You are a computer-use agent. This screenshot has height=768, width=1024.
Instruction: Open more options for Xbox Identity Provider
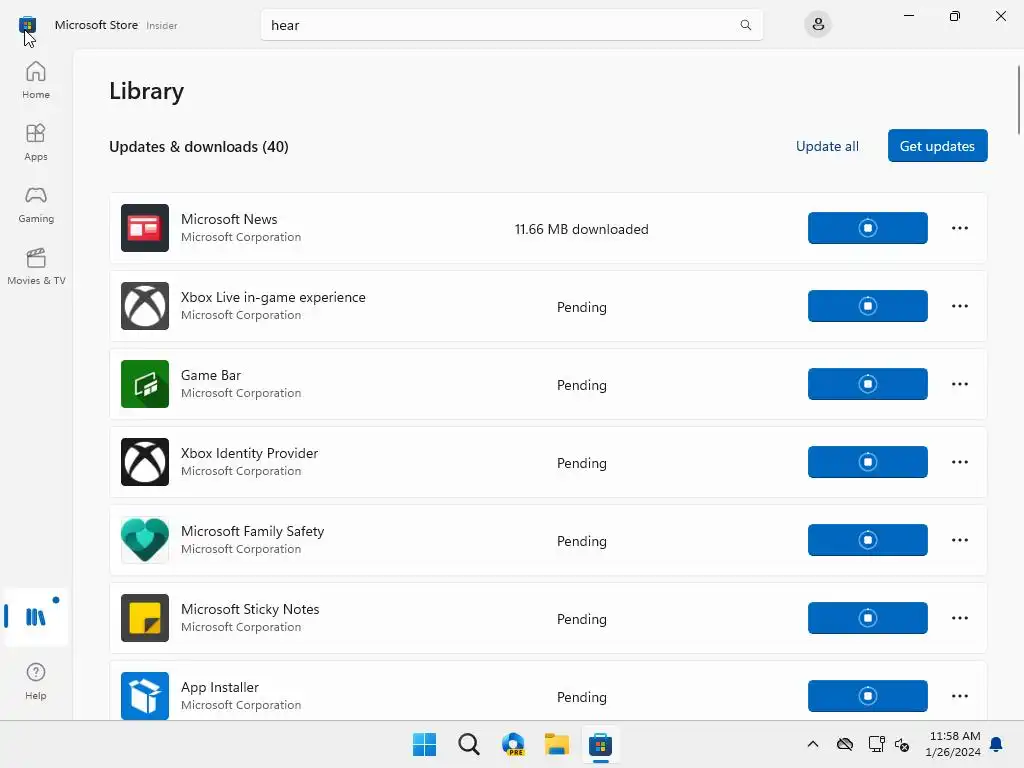959,462
